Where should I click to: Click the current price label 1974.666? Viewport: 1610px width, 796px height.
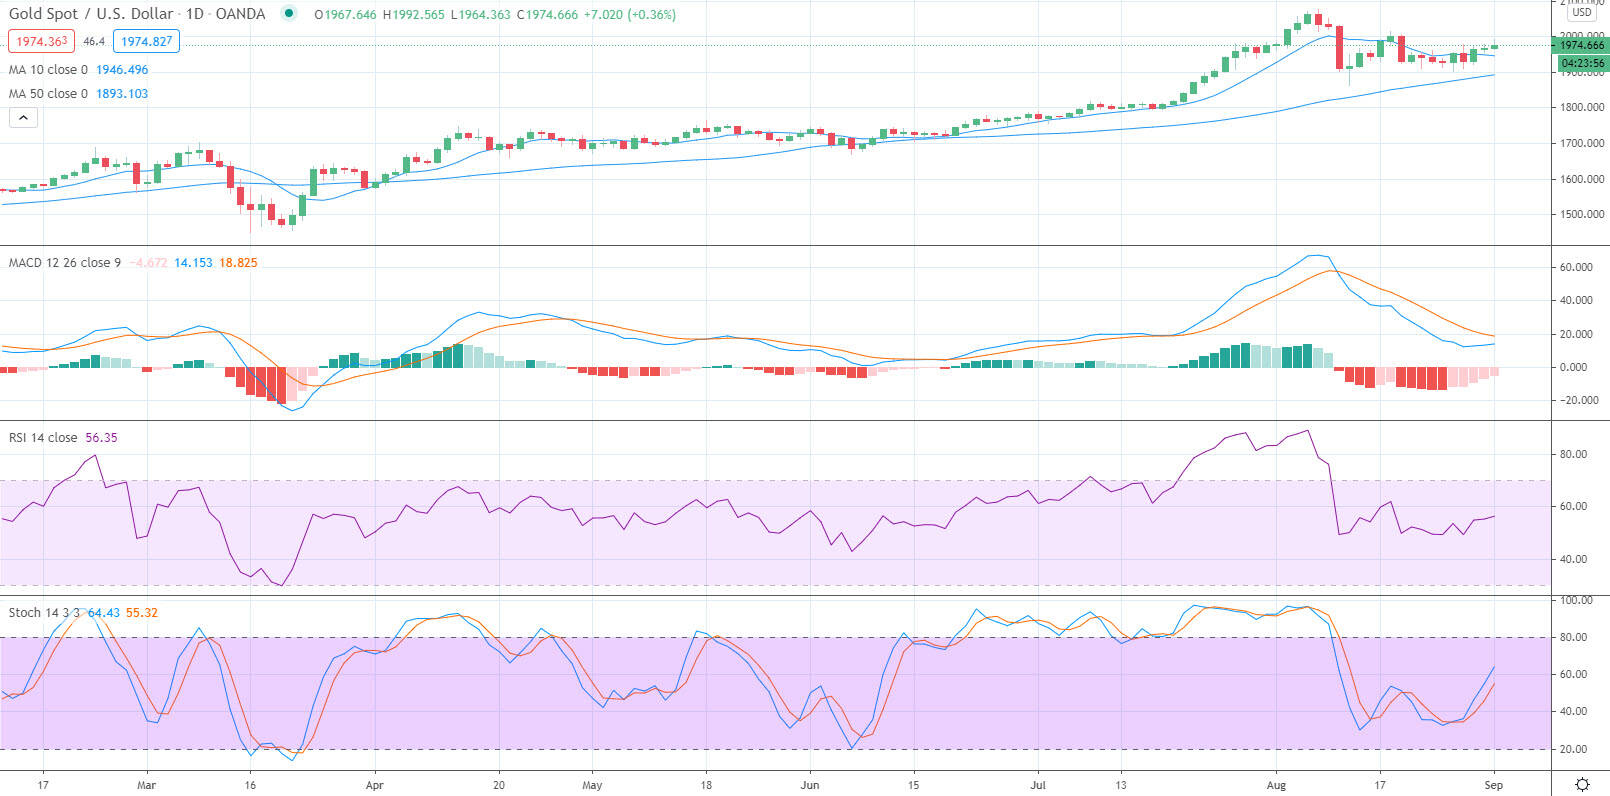[1582, 45]
